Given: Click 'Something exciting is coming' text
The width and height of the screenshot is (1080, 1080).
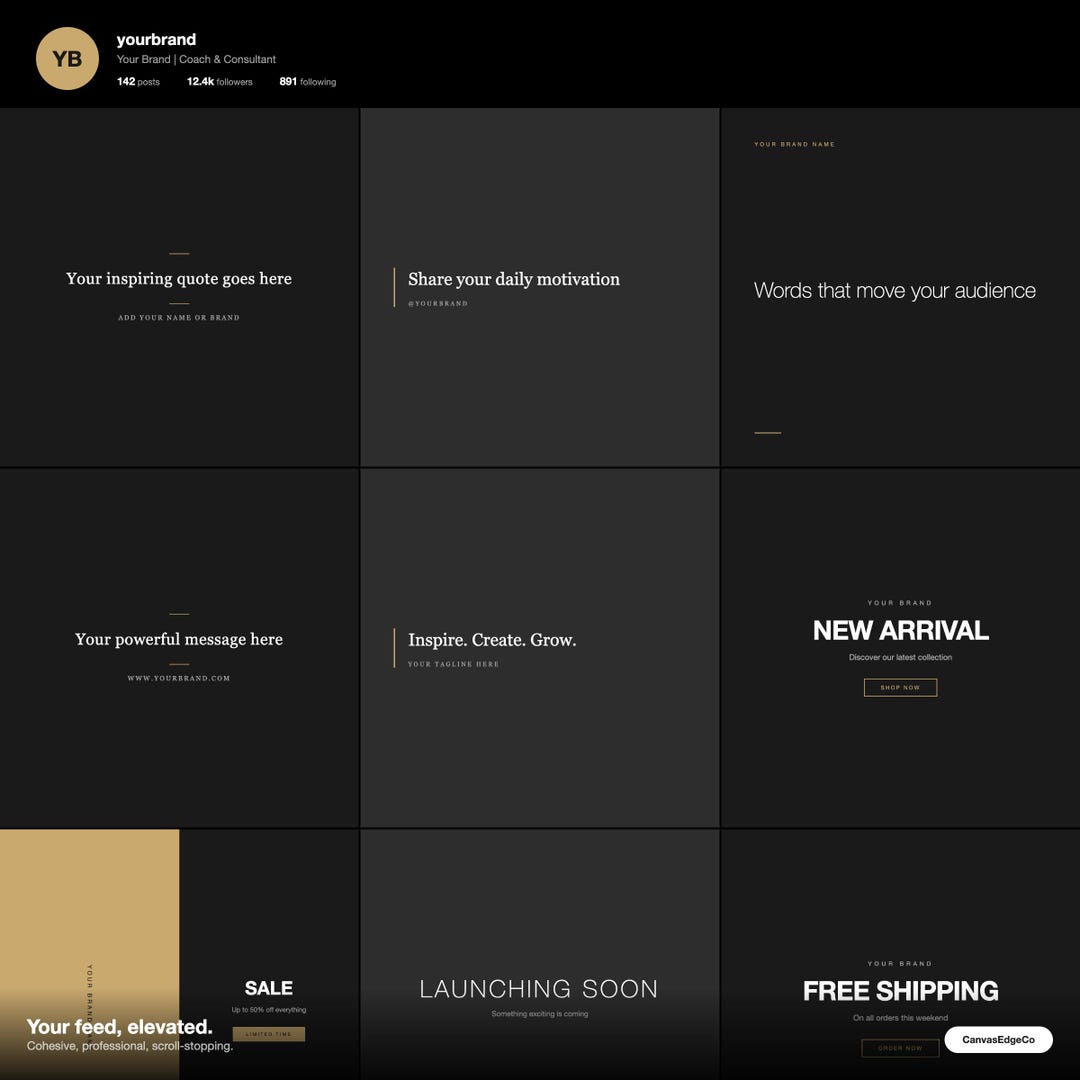Looking at the screenshot, I should point(539,1014).
